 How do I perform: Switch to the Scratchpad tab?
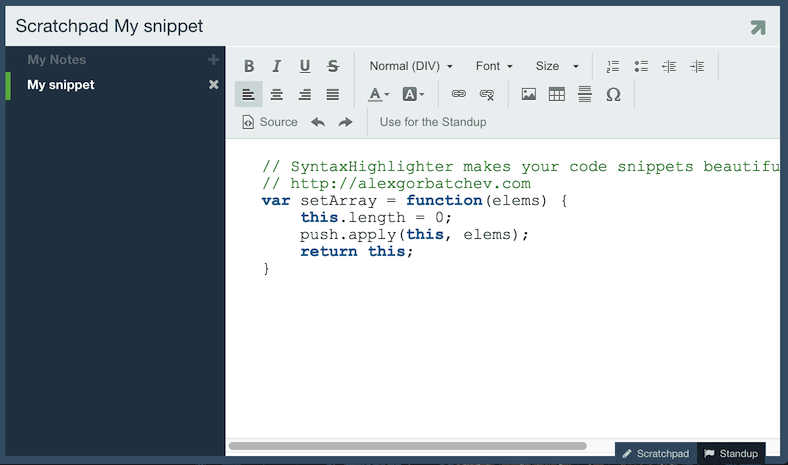(x=656, y=453)
